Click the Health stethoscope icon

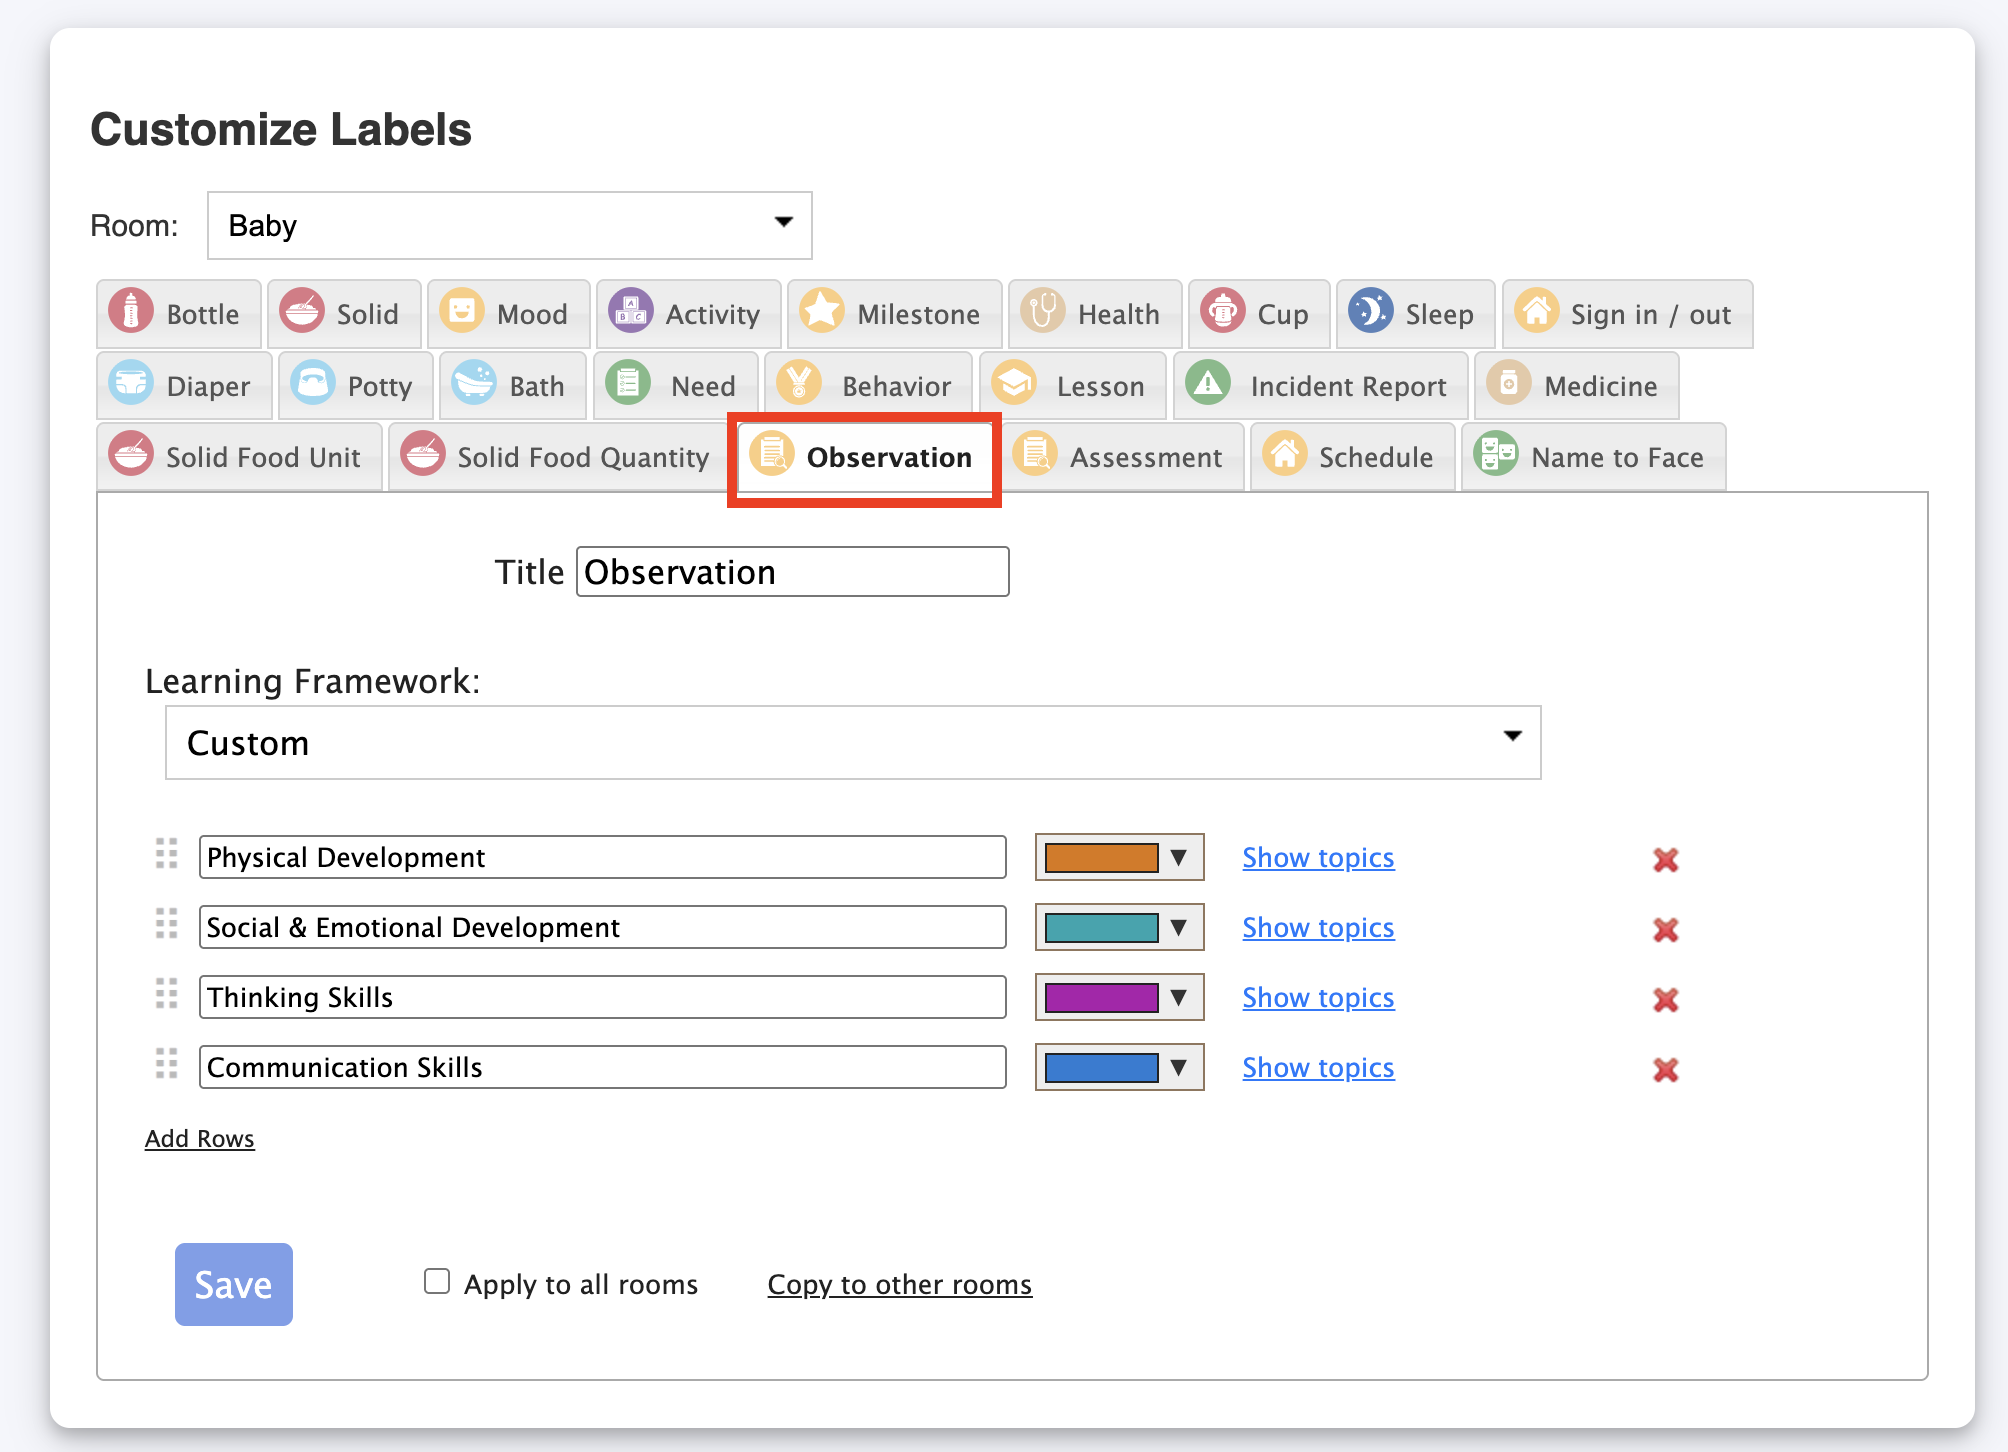tap(1042, 312)
